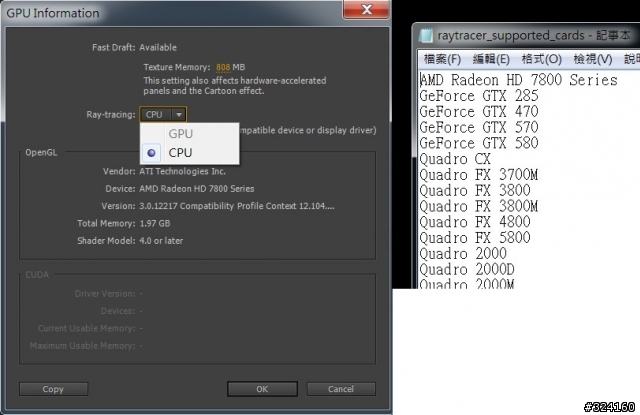Viewport: 640px width, 415px height.
Task: Close the GPU Information dialog
Action: pos(366,9)
